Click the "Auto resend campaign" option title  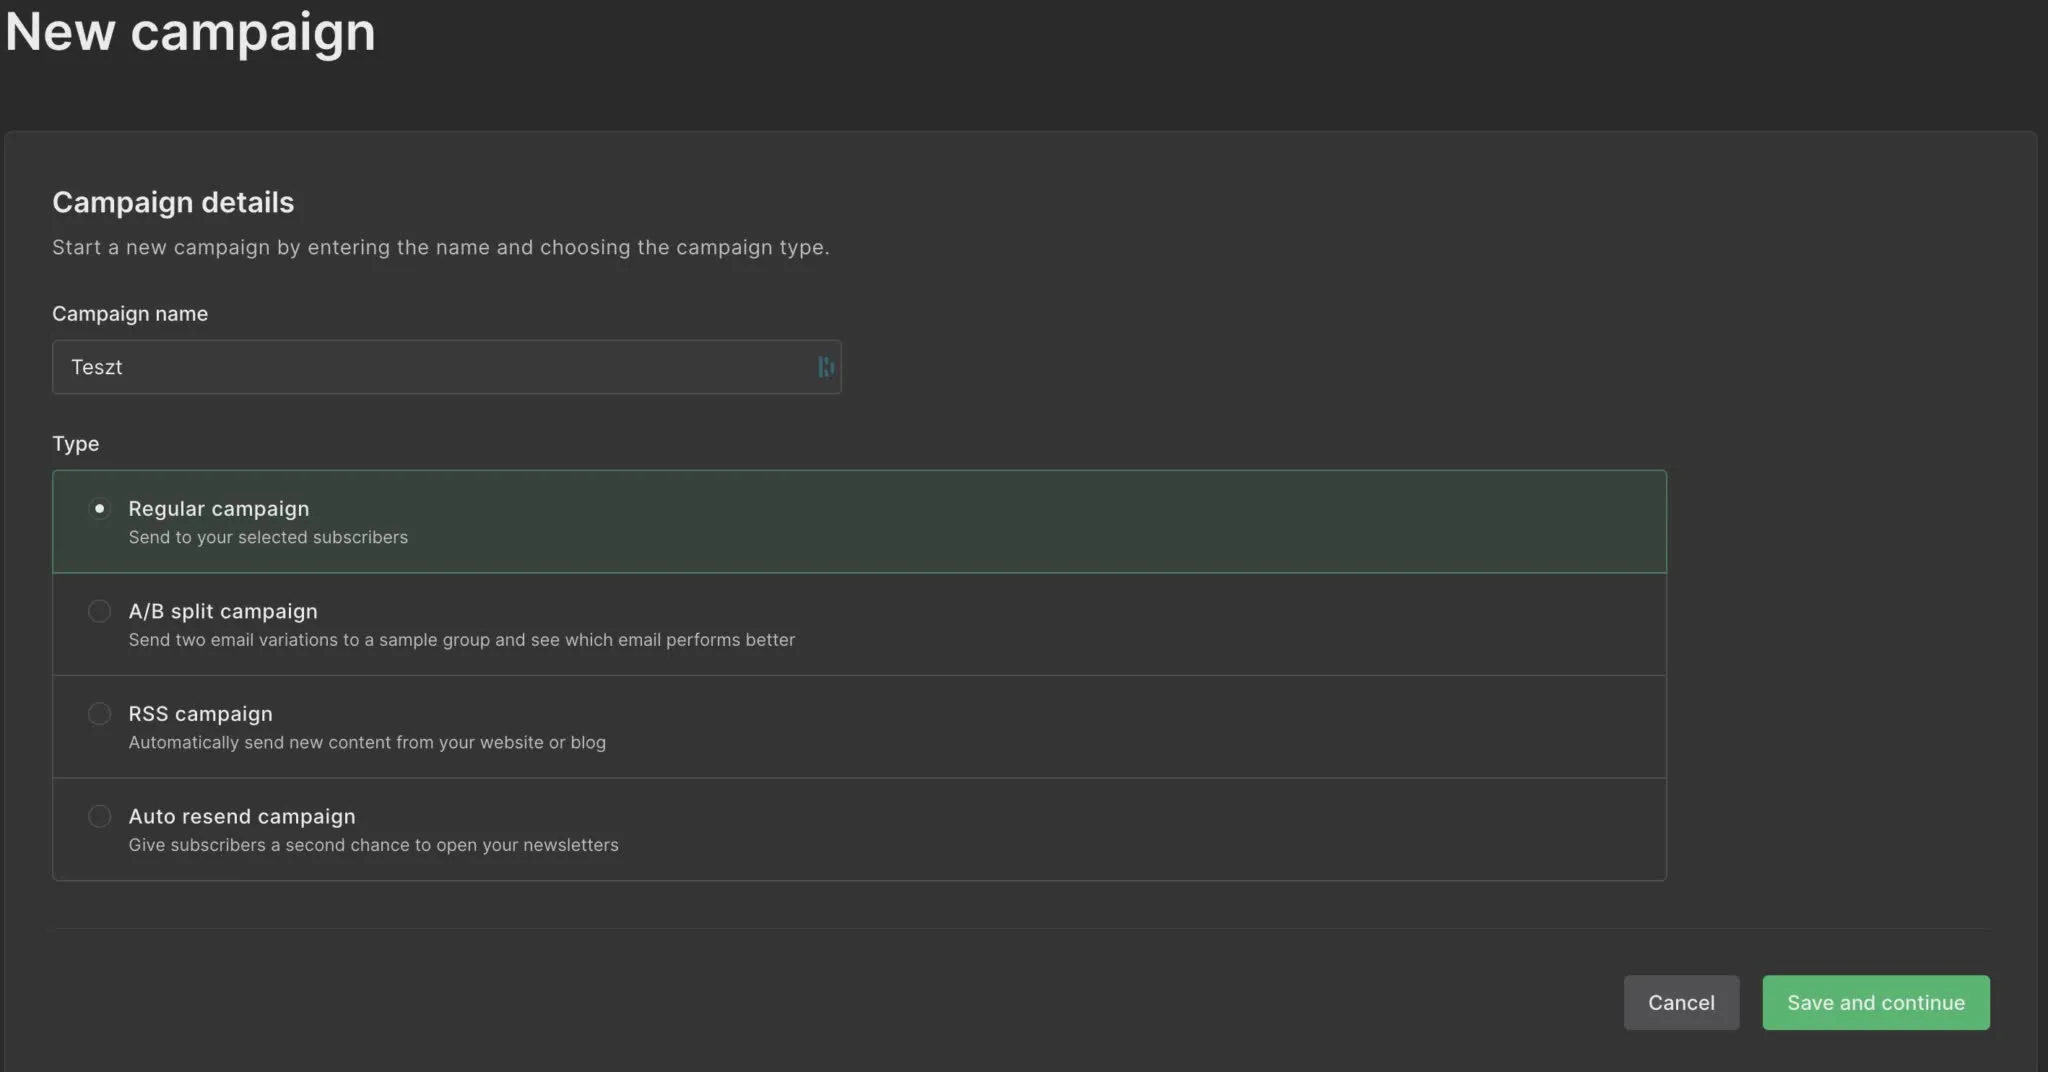[x=241, y=817]
